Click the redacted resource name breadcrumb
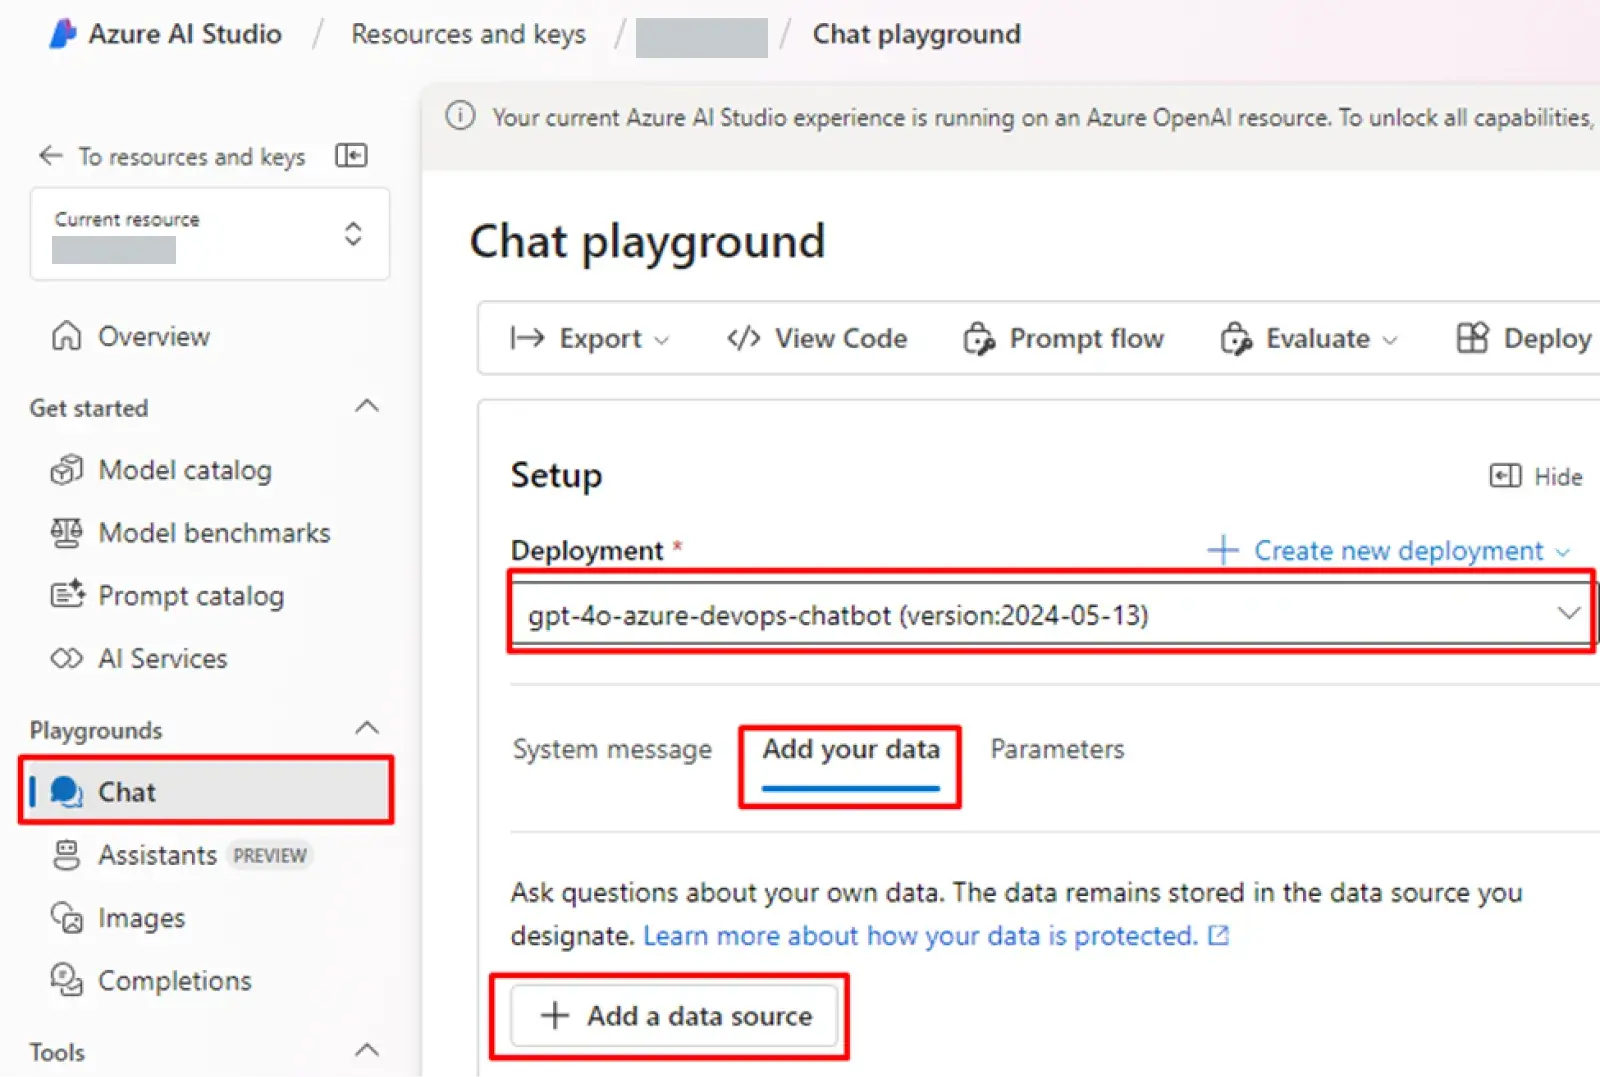 click(x=701, y=37)
